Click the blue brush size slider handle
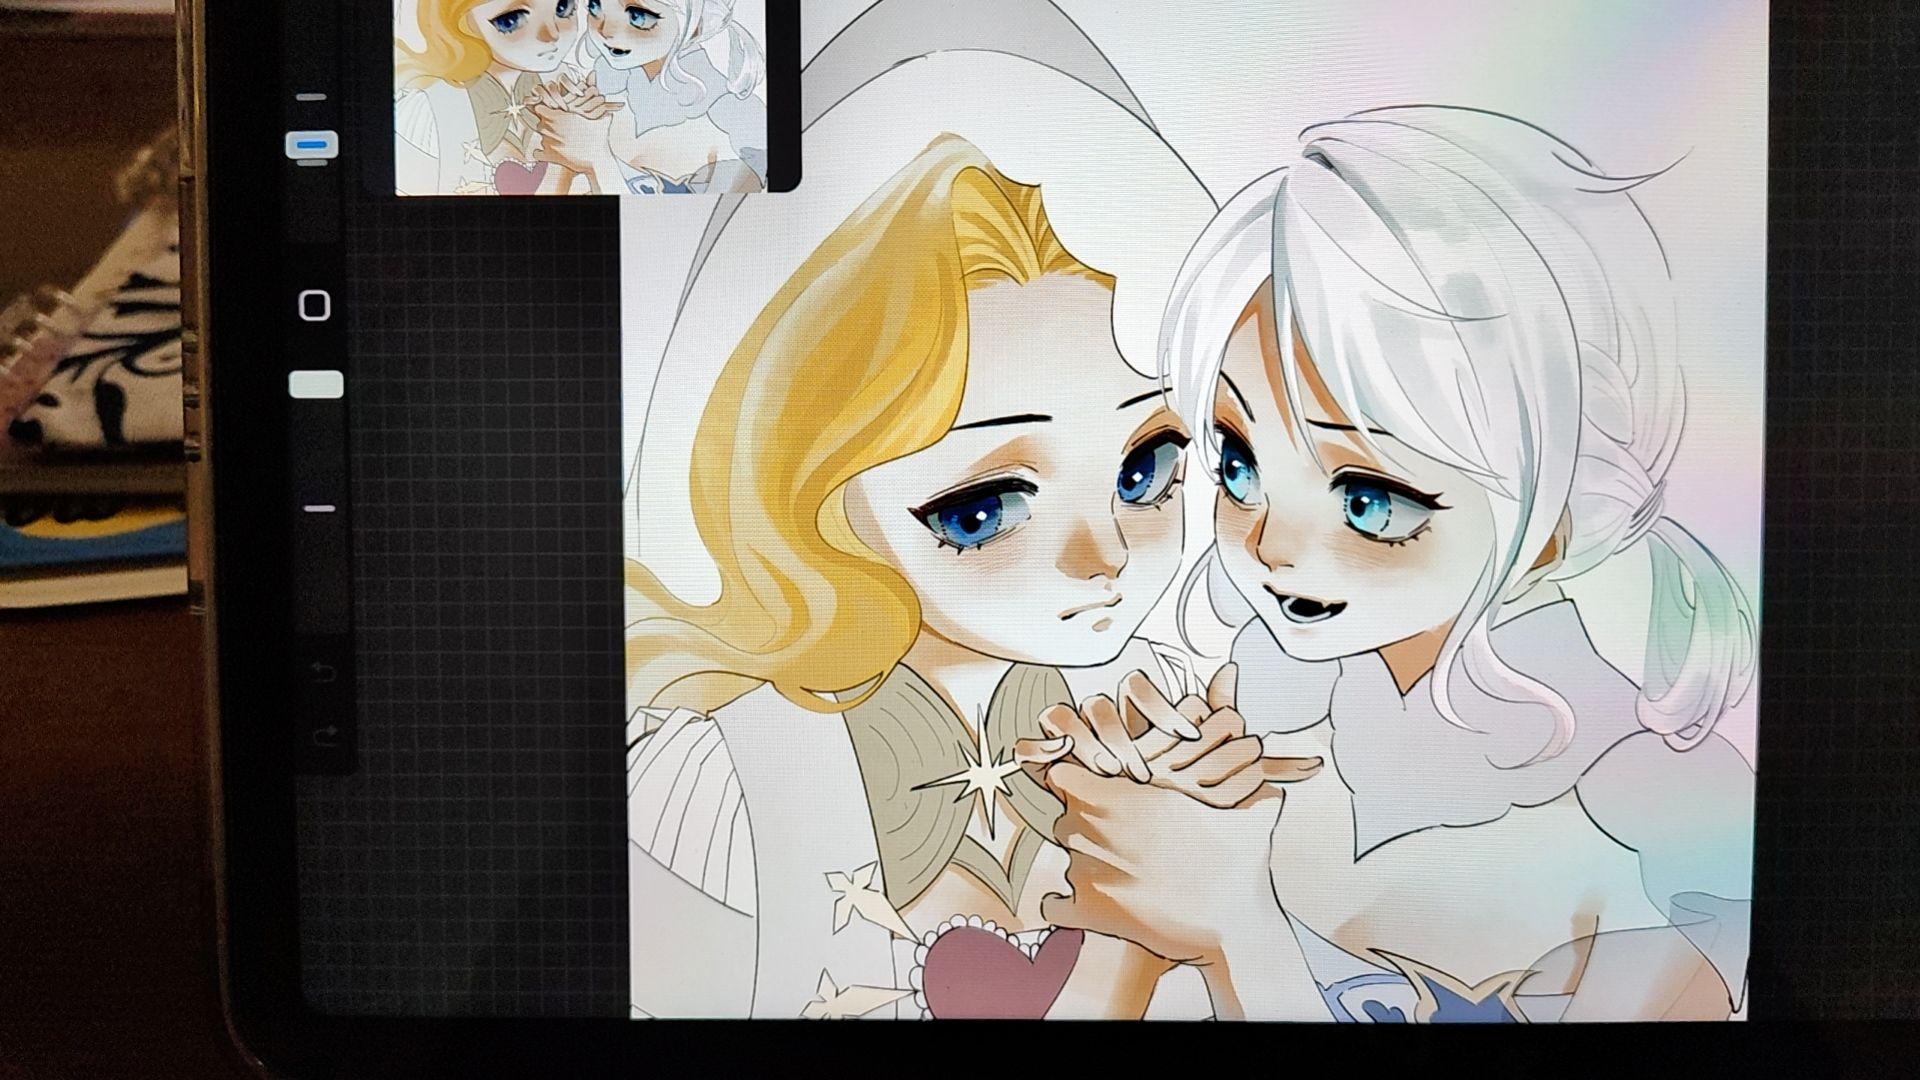This screenshot has height=1080, width=1920. [x=312, y=146]
